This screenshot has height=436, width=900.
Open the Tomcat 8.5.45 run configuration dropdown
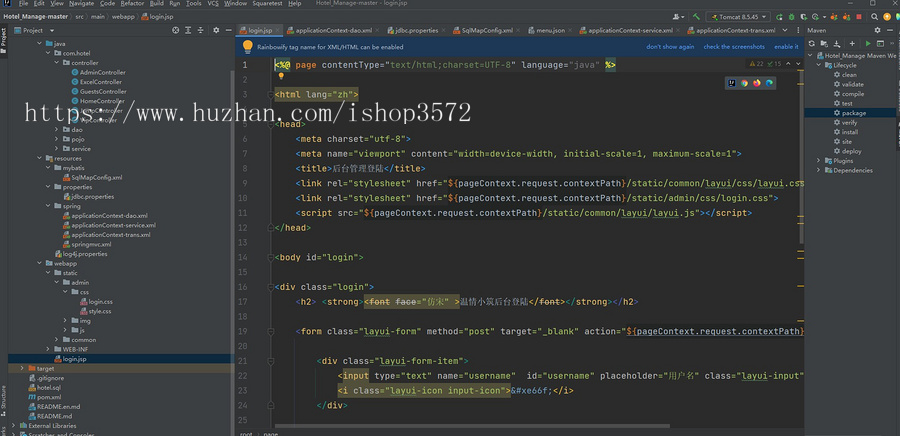(739, 17)
